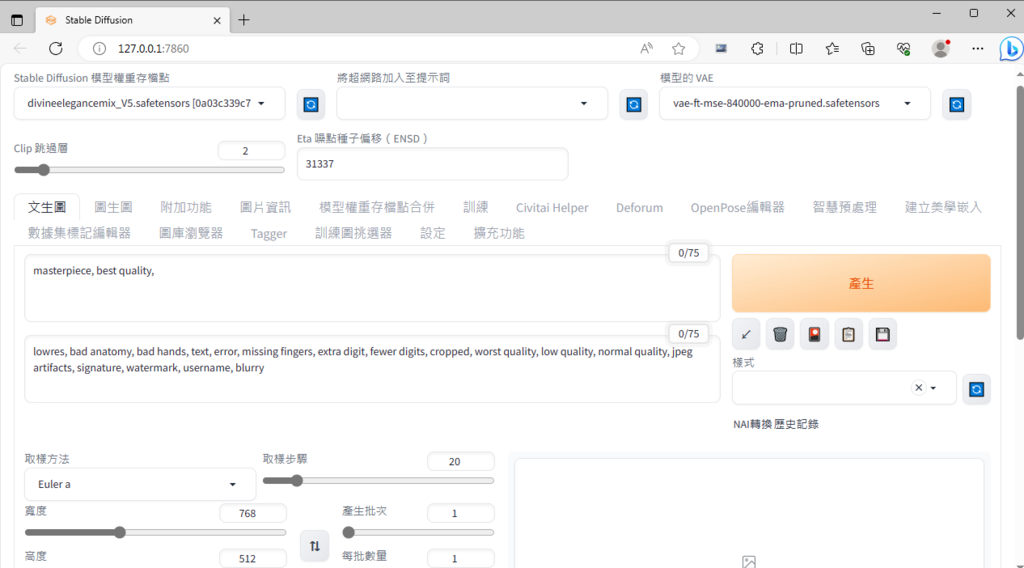
Task: Open the 智慧預處理 tab
Action: click(x=844, y=208)
